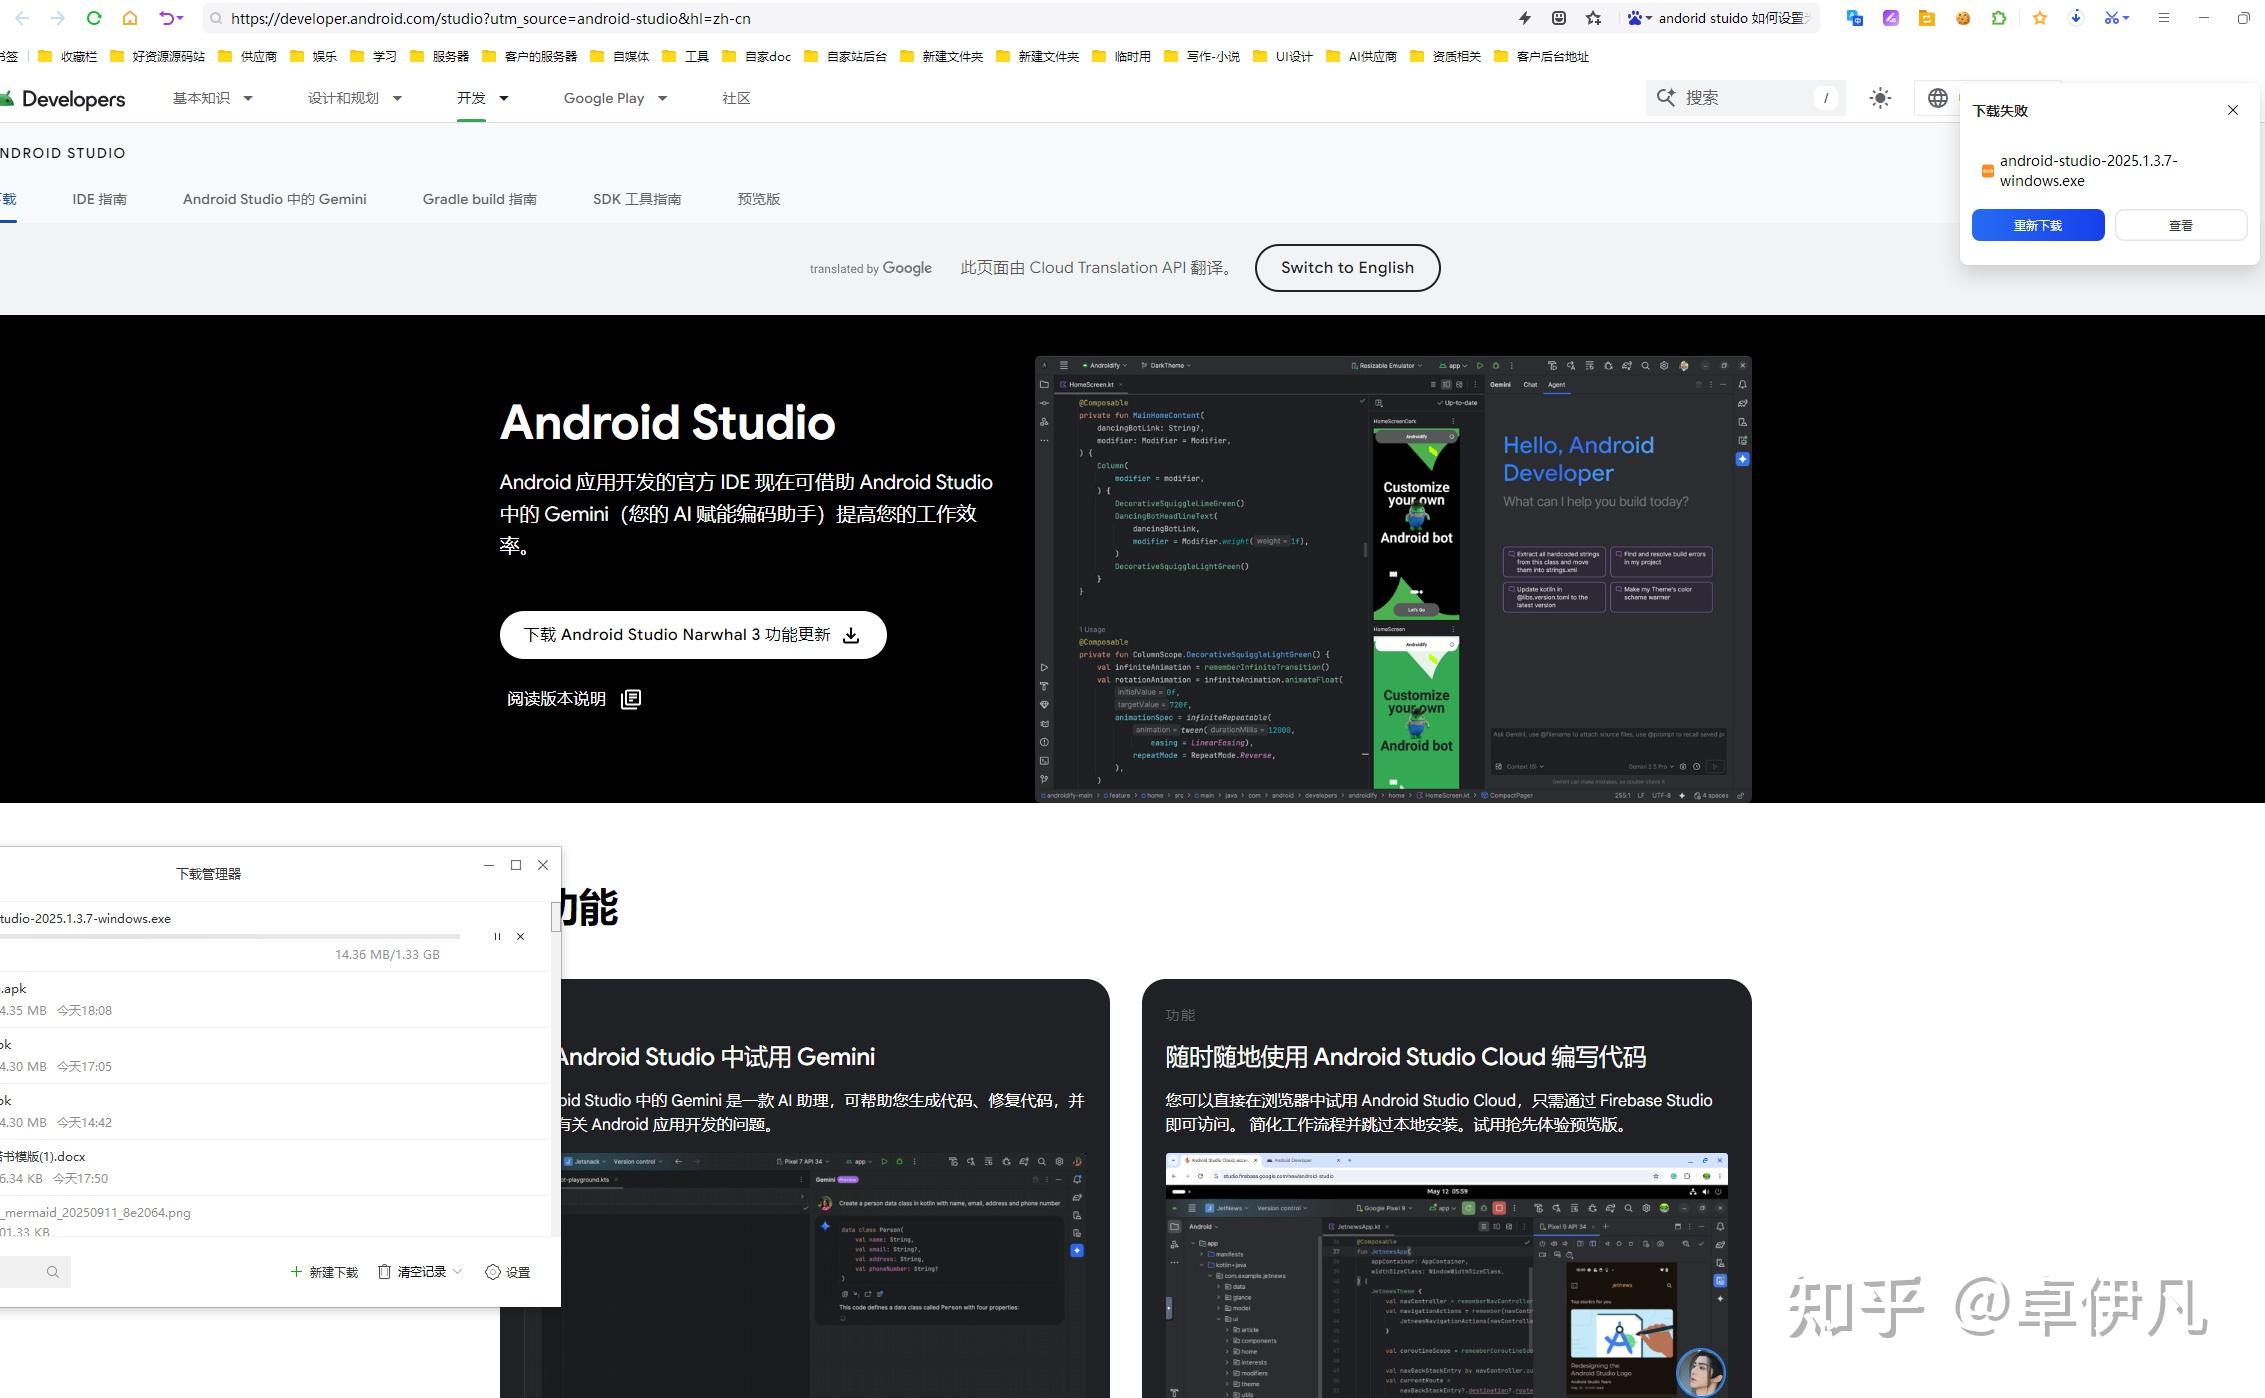Viewport: 2265px width, 1398px height.
Task: Click the blue 重新下载 button
Action: click(2037, 225)
